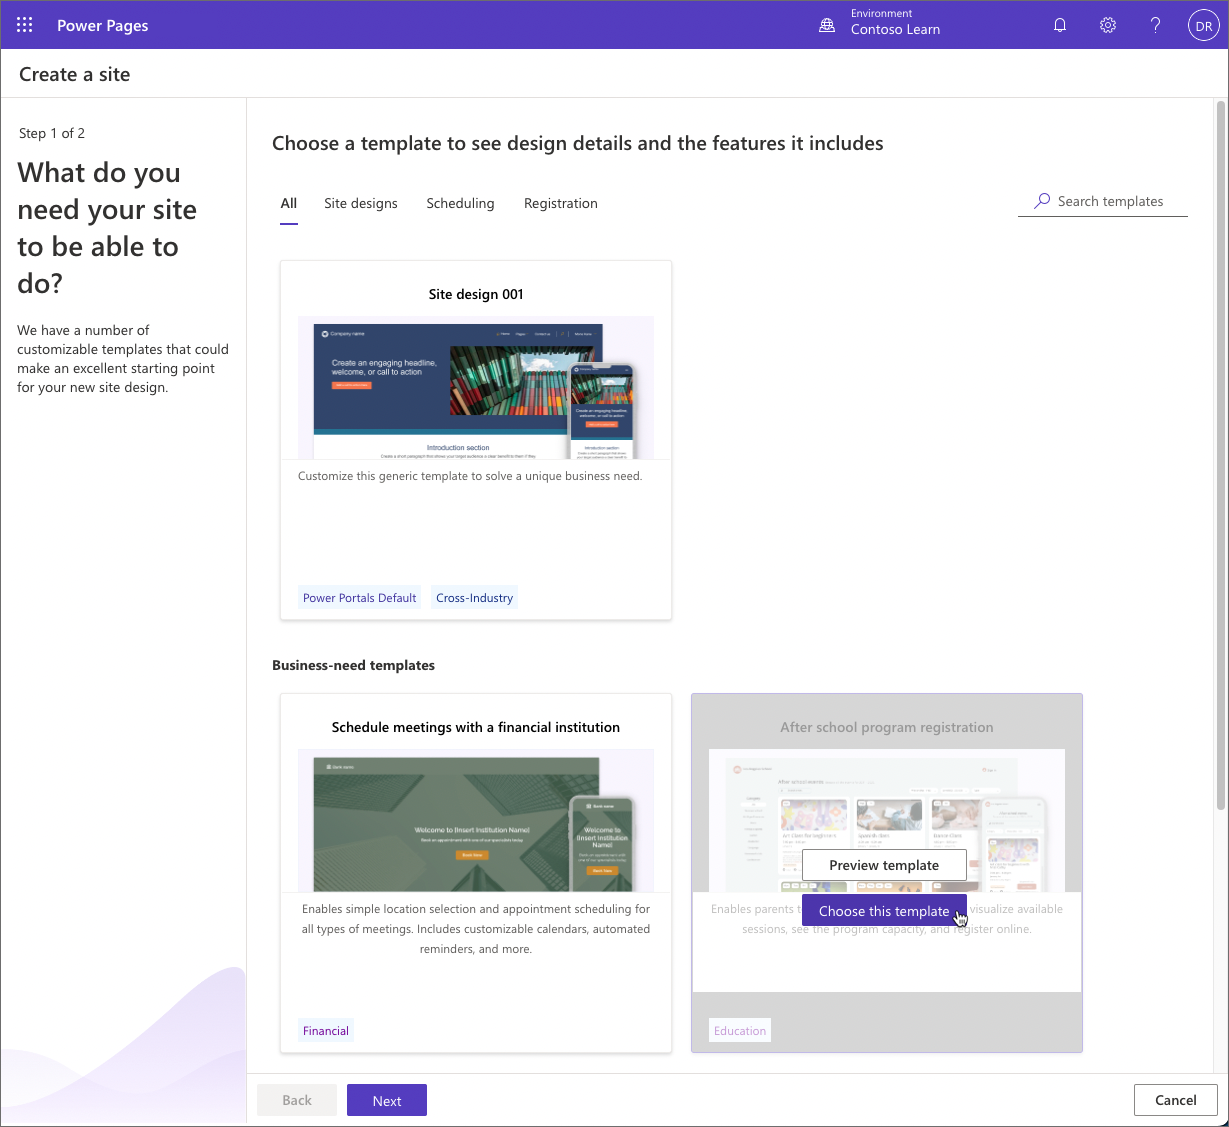Click After school program registration title
This screenshot has height=1127, width=1229.
point(887,727)
